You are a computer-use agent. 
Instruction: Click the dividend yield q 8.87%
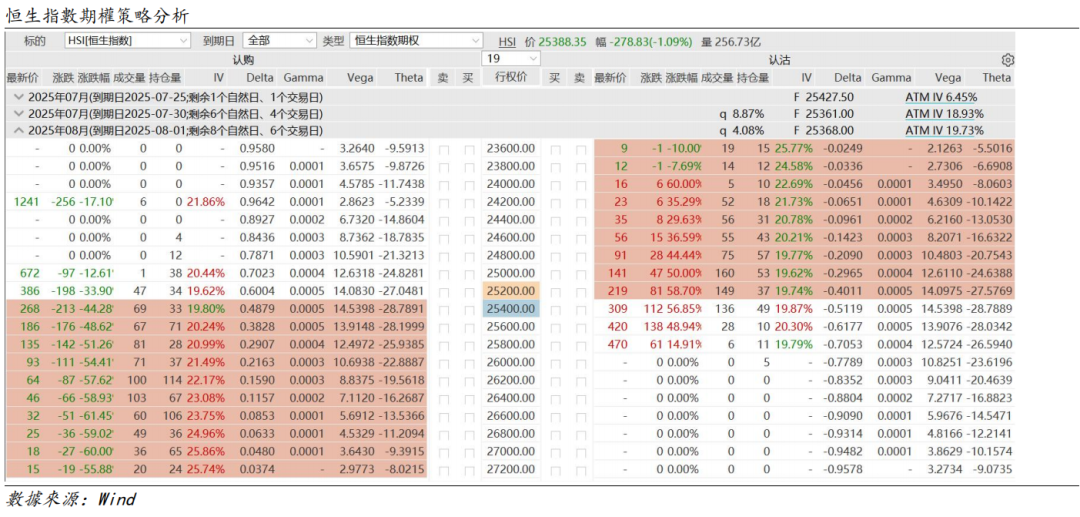click(x=742, y=114)
